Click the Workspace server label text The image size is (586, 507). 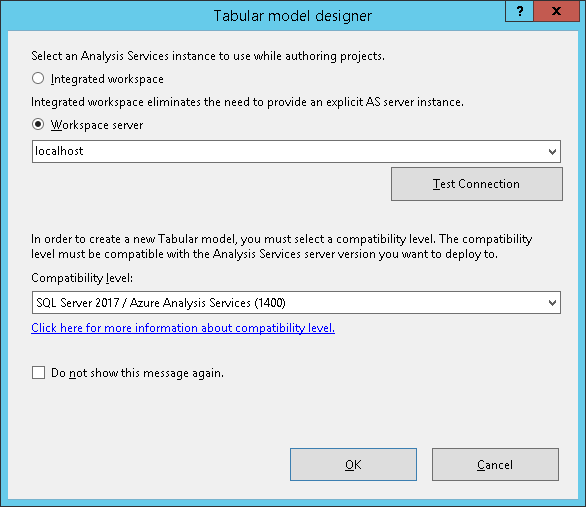tap(97, 125)
